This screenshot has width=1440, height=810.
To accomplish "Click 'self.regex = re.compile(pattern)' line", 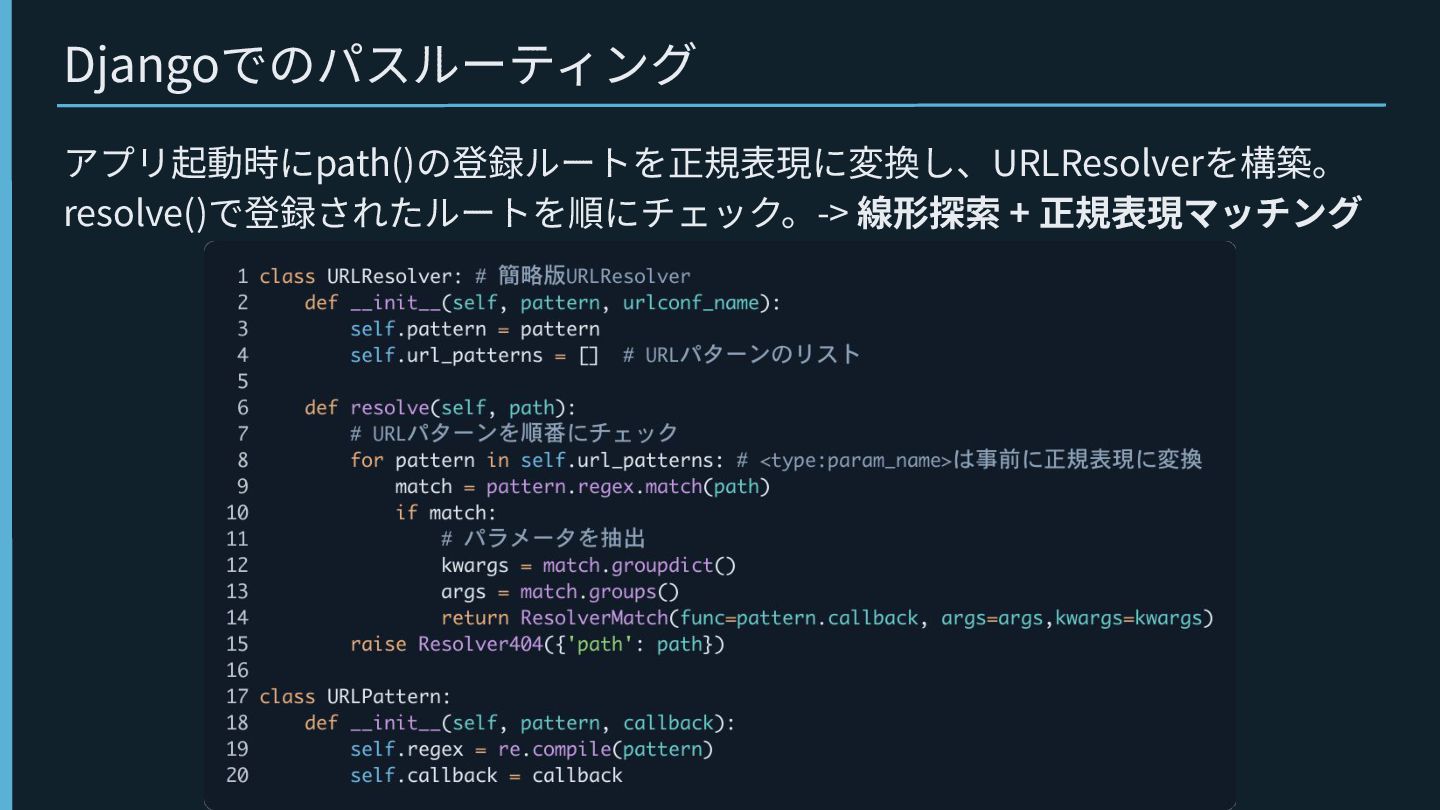I will [532, 749].
